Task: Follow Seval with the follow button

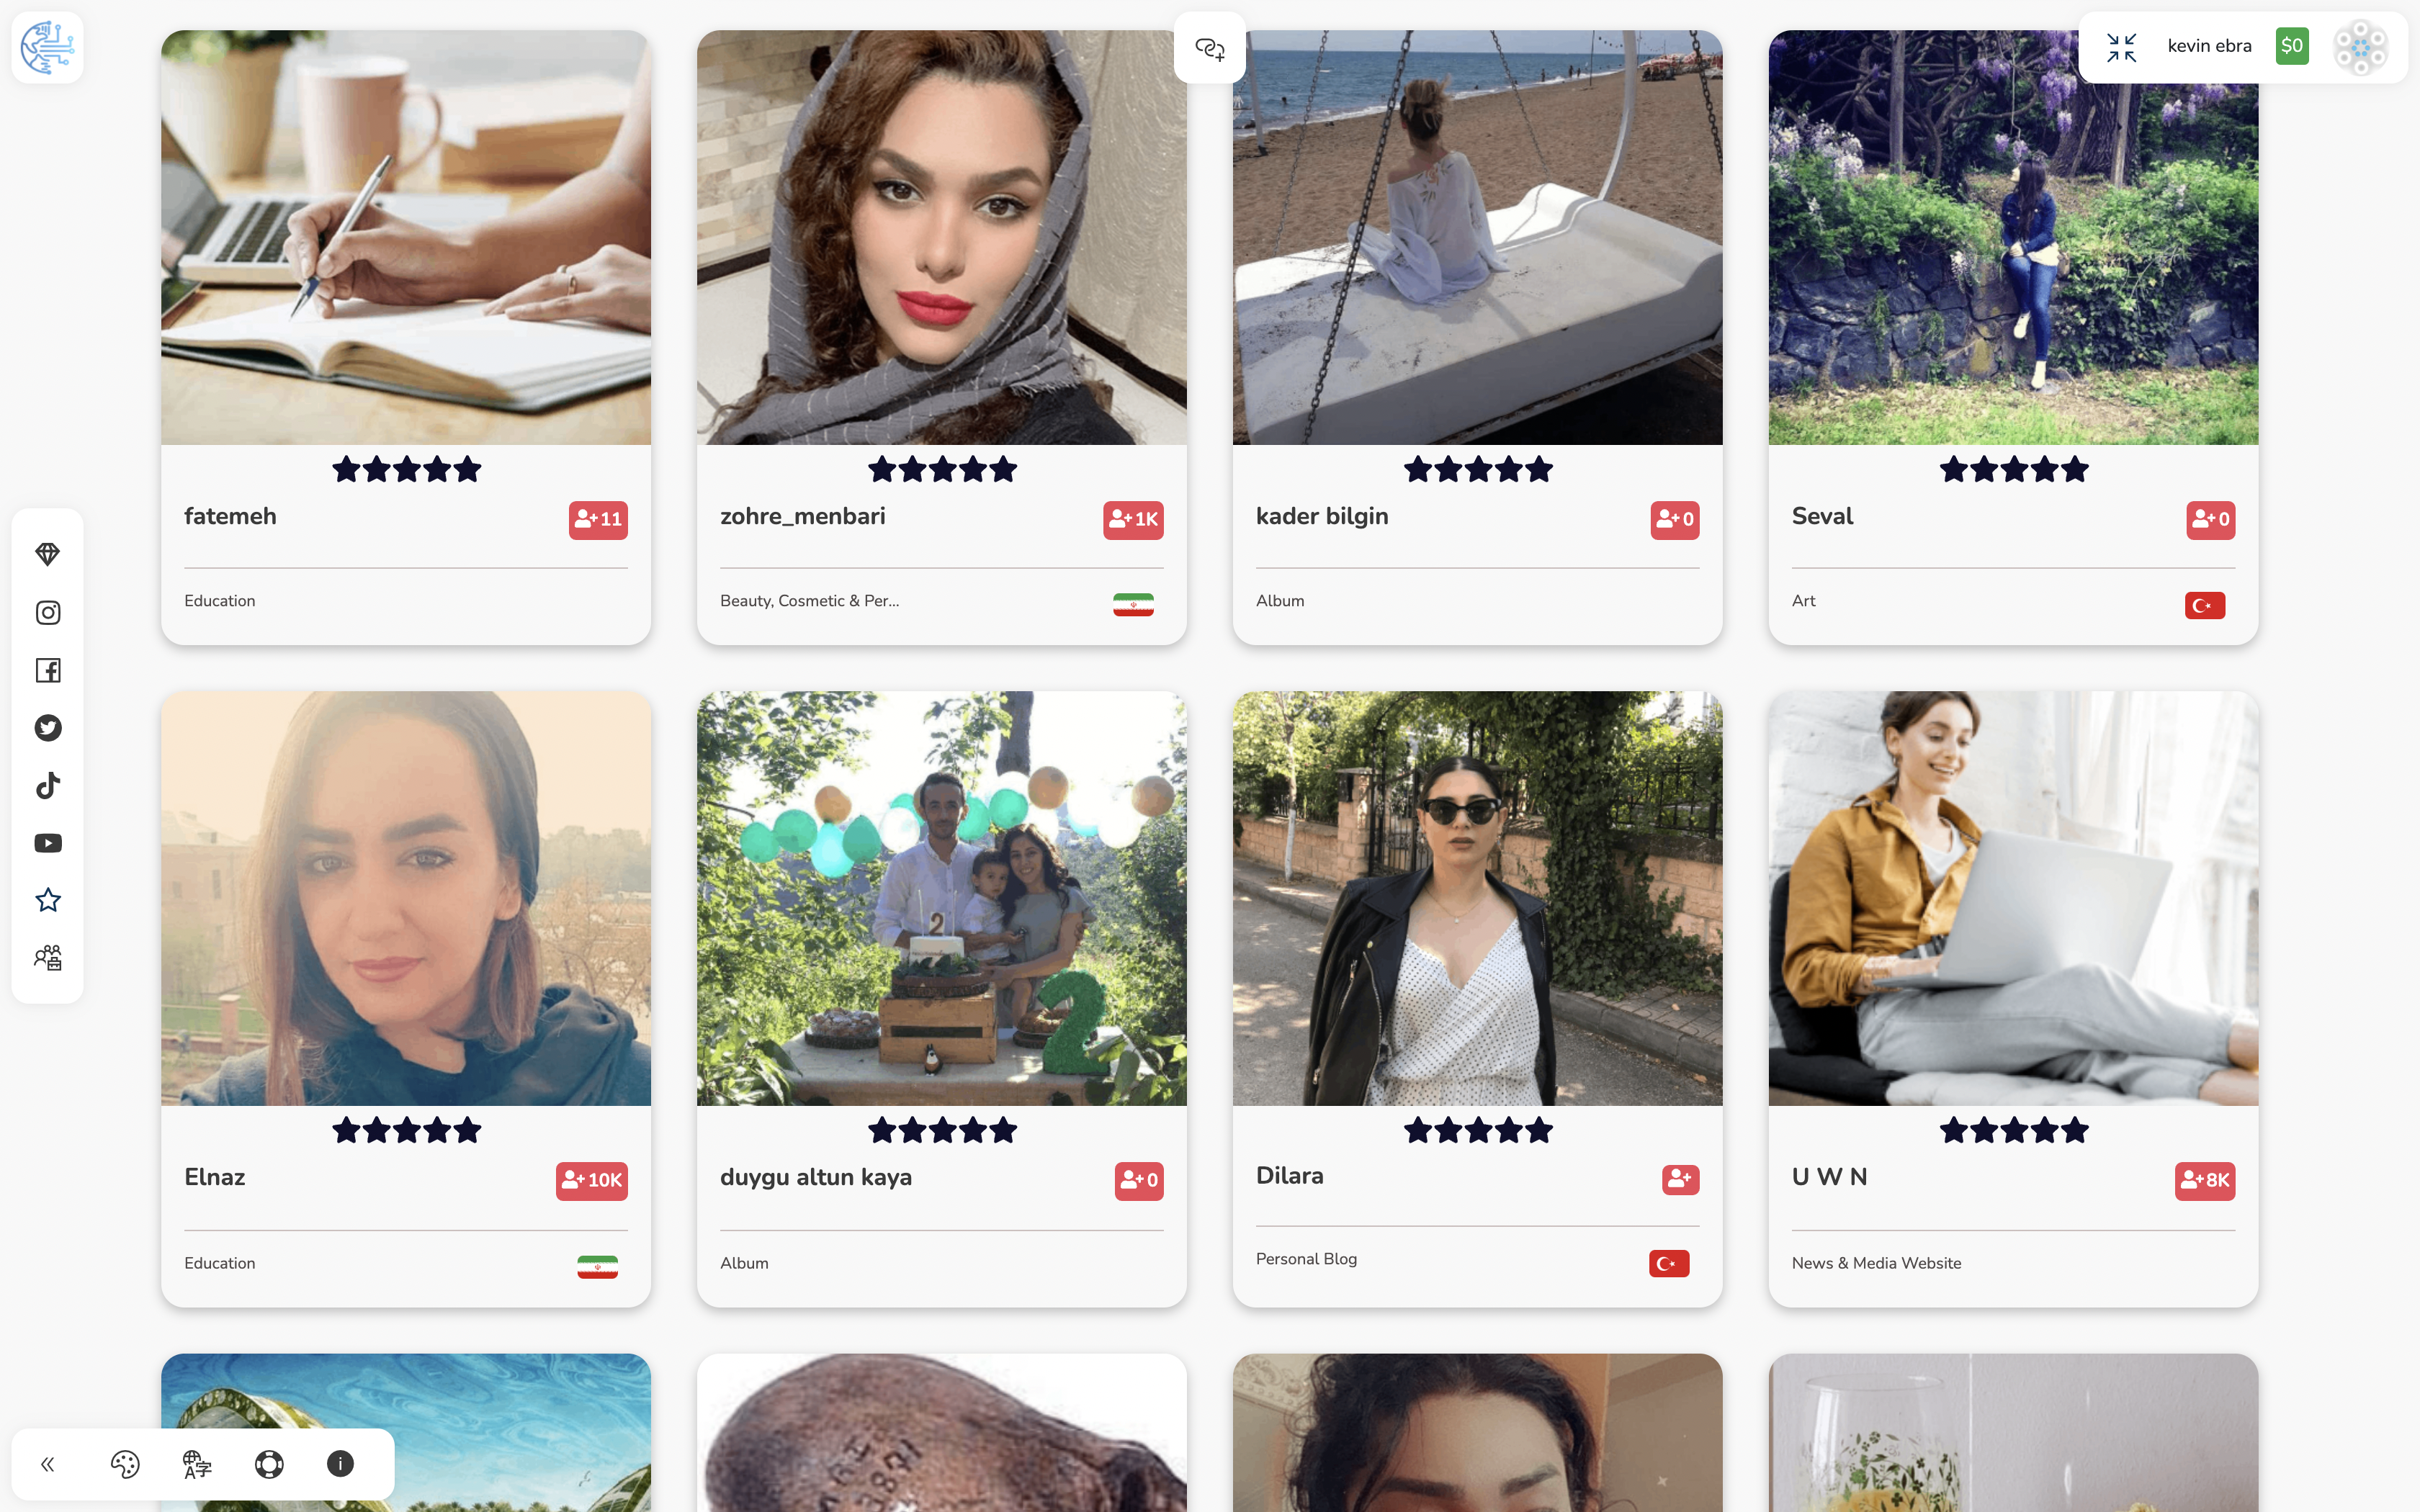Action: 2211,519
